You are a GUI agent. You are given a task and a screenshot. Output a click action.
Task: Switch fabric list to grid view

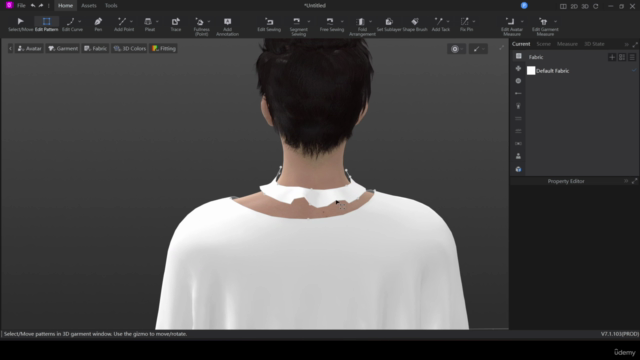point(622,57)
